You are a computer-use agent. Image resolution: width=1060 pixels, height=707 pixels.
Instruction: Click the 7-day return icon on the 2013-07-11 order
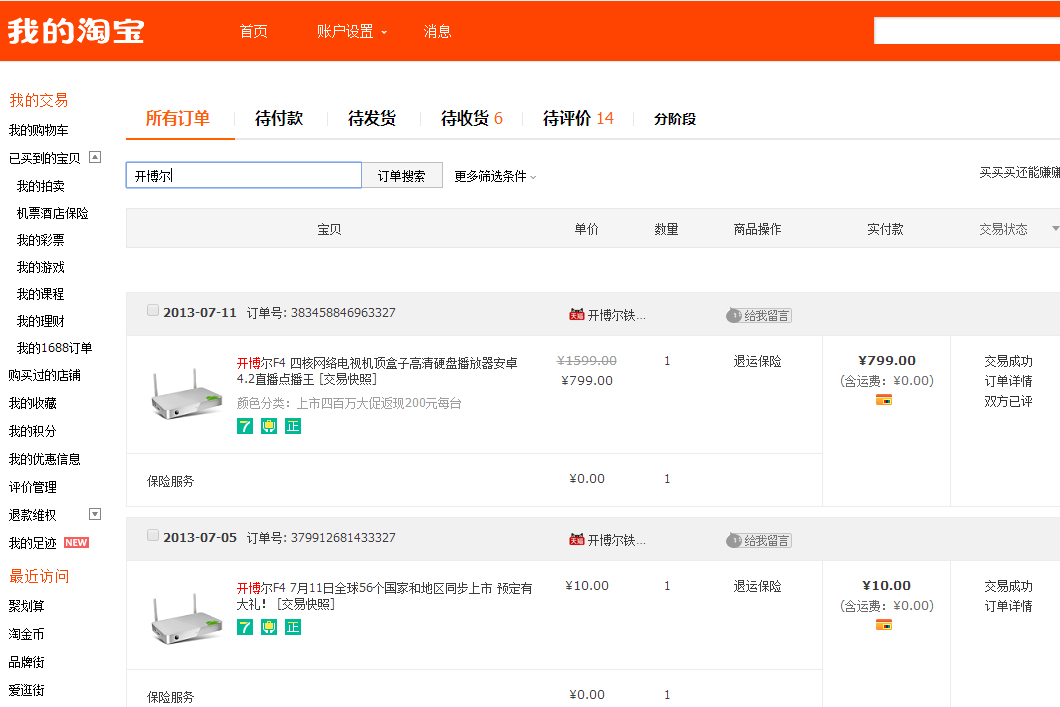(245, 426)
